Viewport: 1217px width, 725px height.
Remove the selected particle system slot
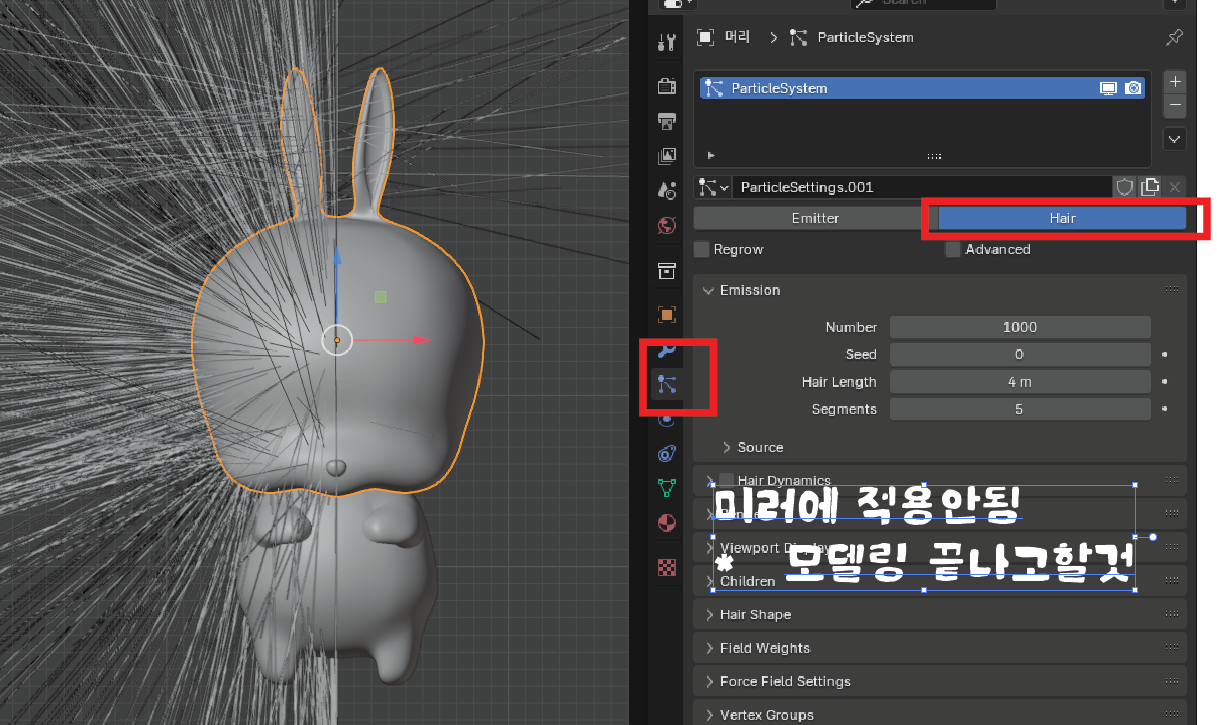click(1176, 104)
